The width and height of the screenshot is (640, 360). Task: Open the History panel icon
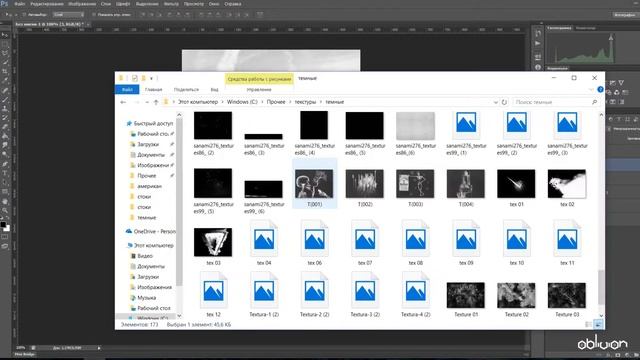[538, 33]
